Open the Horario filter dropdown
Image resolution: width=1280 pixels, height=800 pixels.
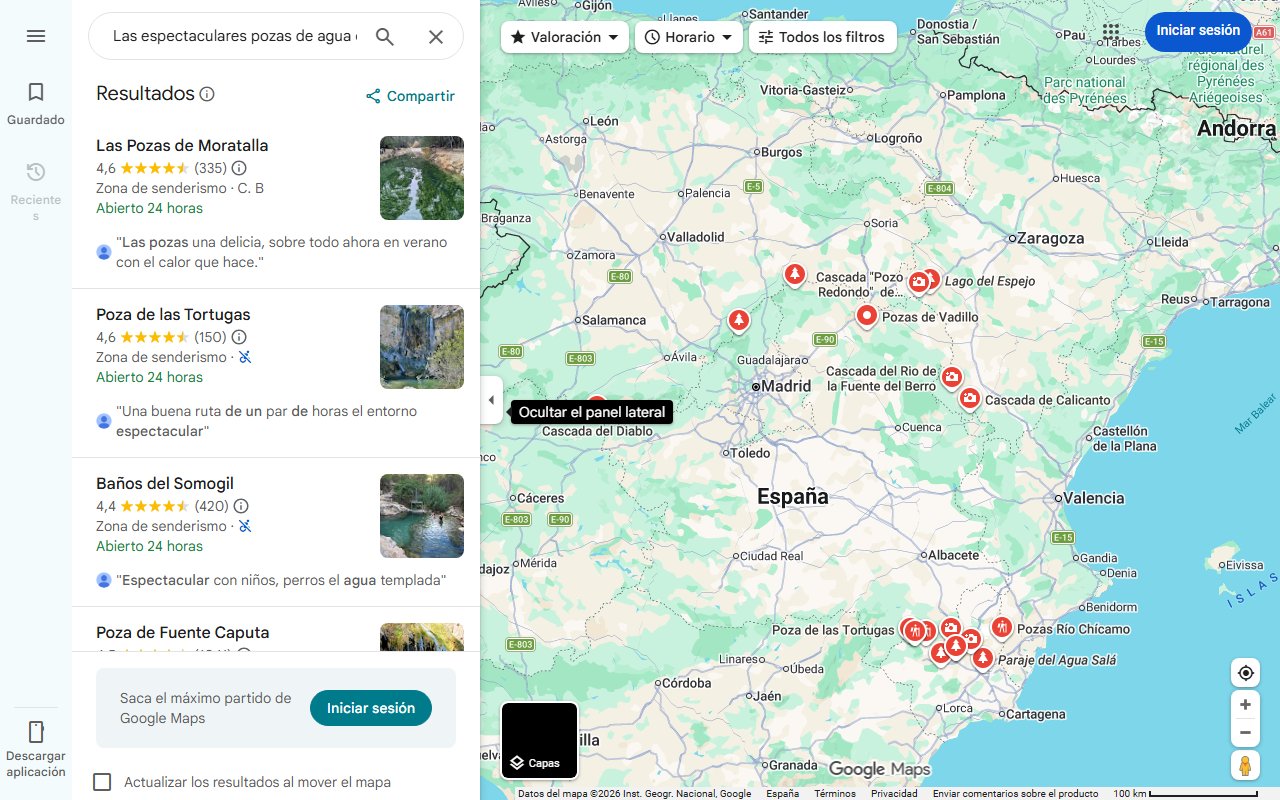pyautogui.click(x=688, y=36)
